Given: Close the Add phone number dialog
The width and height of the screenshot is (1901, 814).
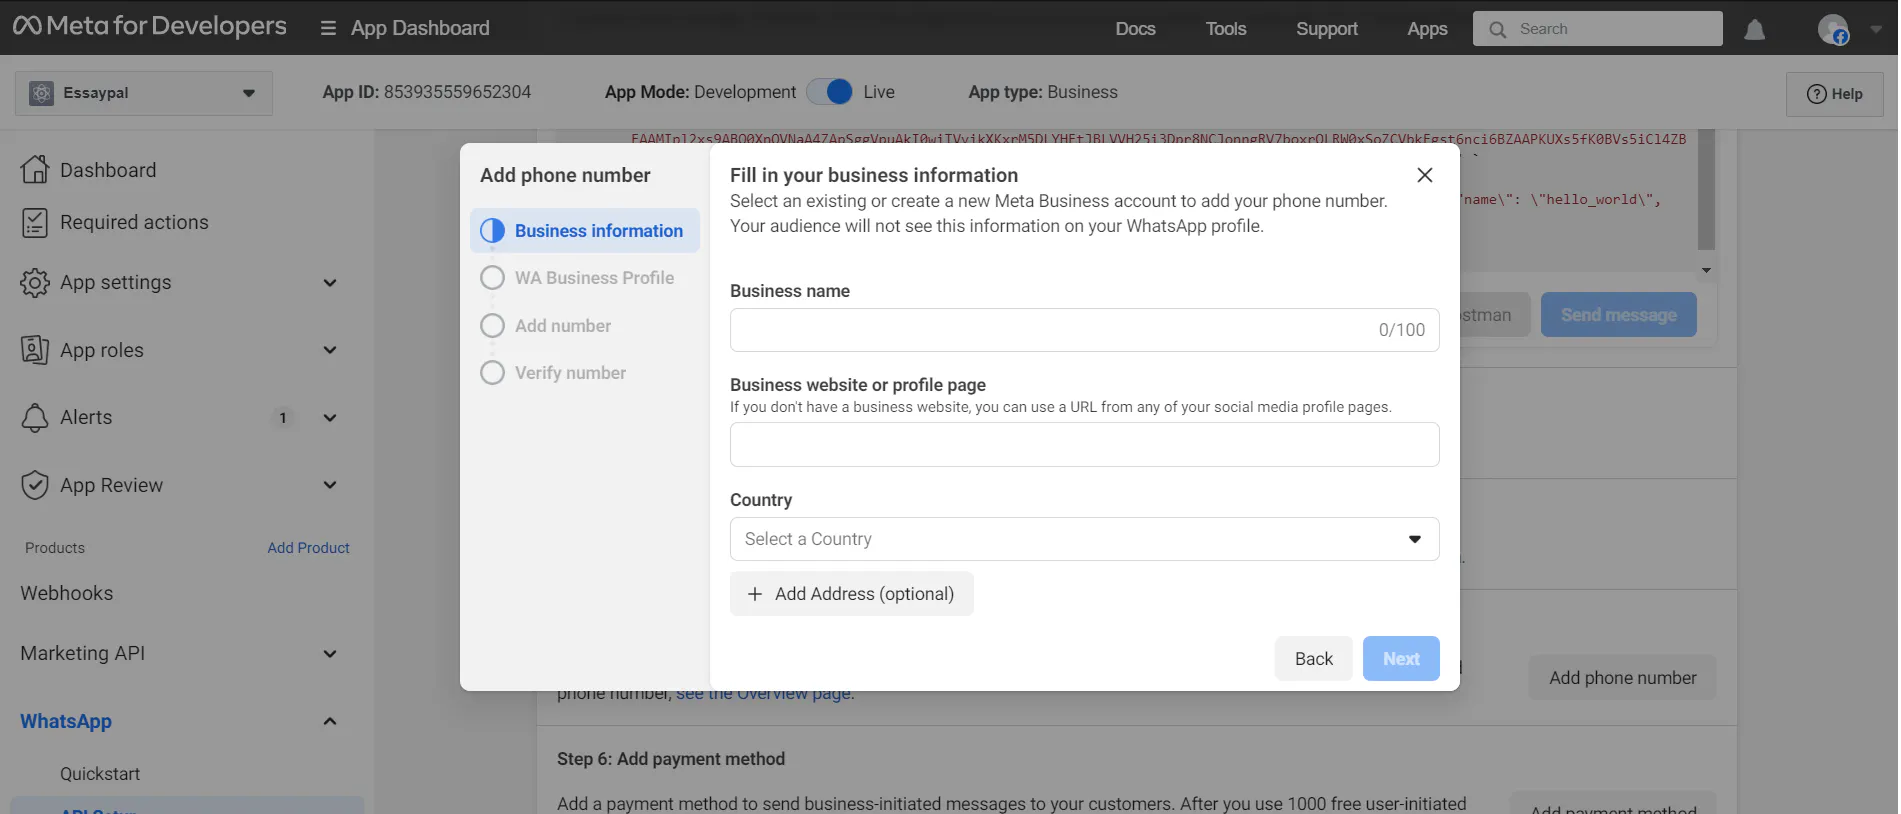Looking at the screenshot, I should coord(1425,175).
